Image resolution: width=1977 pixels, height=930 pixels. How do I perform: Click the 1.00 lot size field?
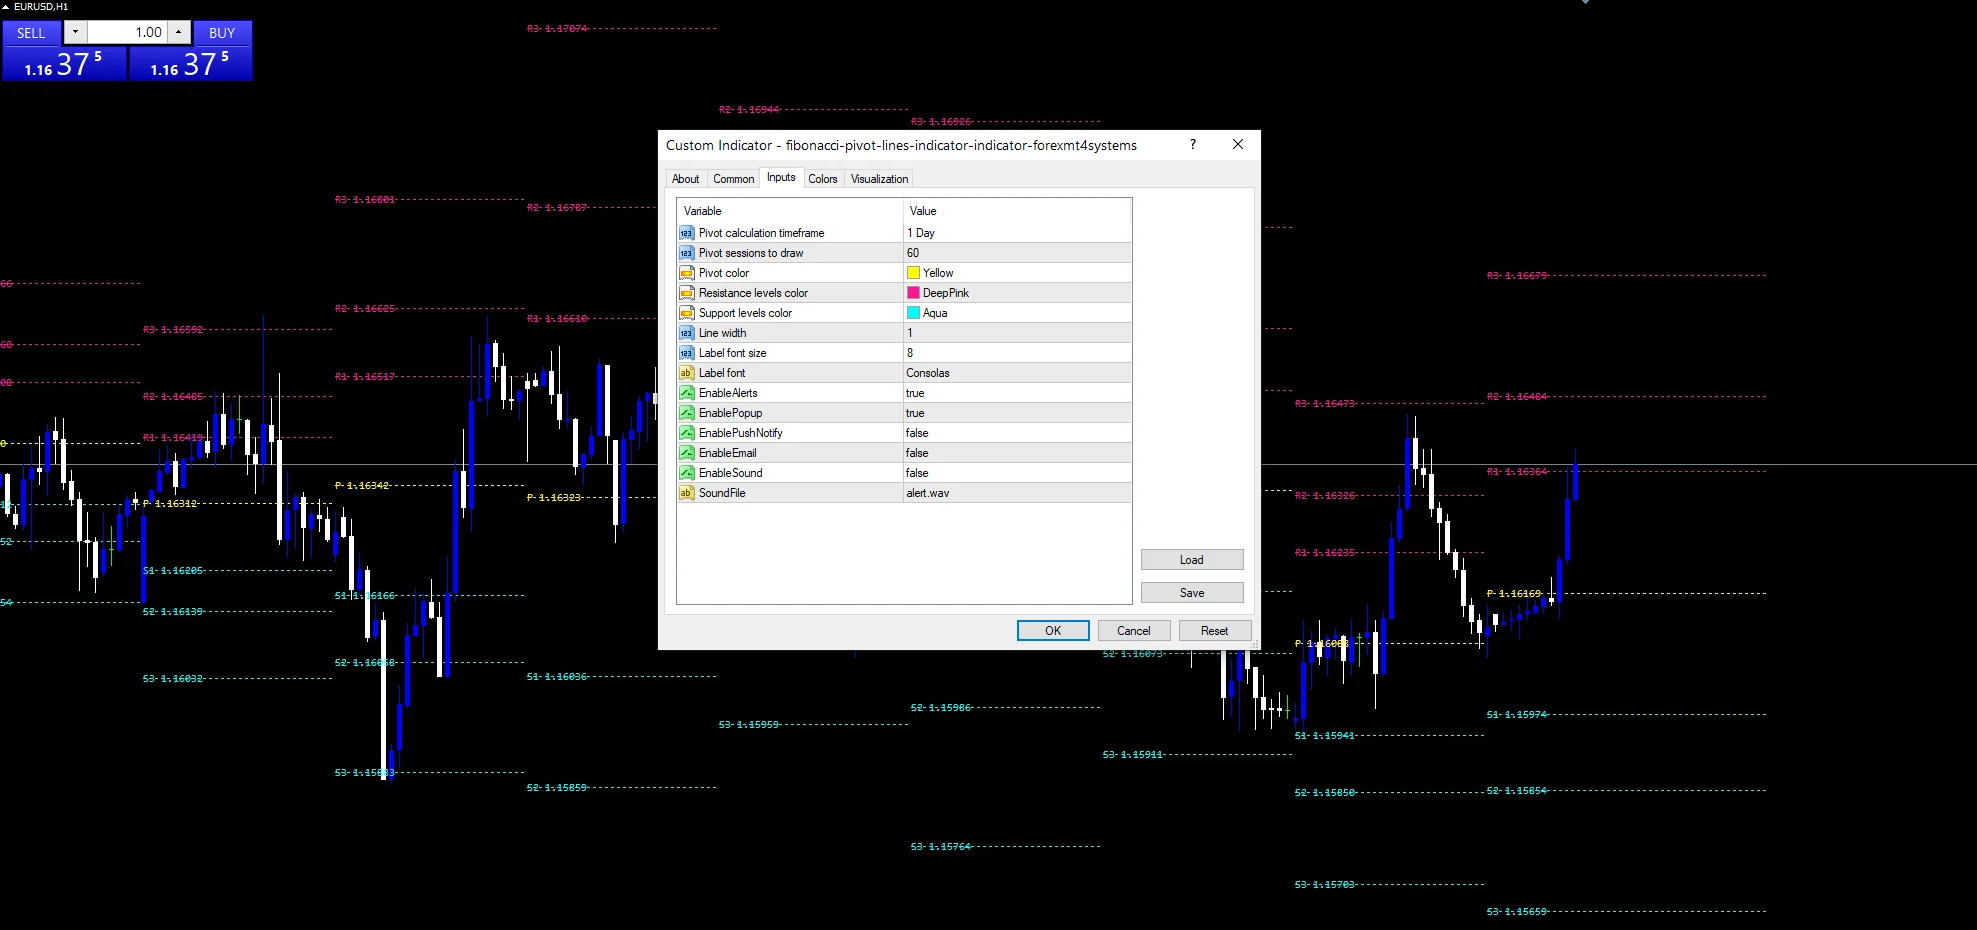(127, 33)
